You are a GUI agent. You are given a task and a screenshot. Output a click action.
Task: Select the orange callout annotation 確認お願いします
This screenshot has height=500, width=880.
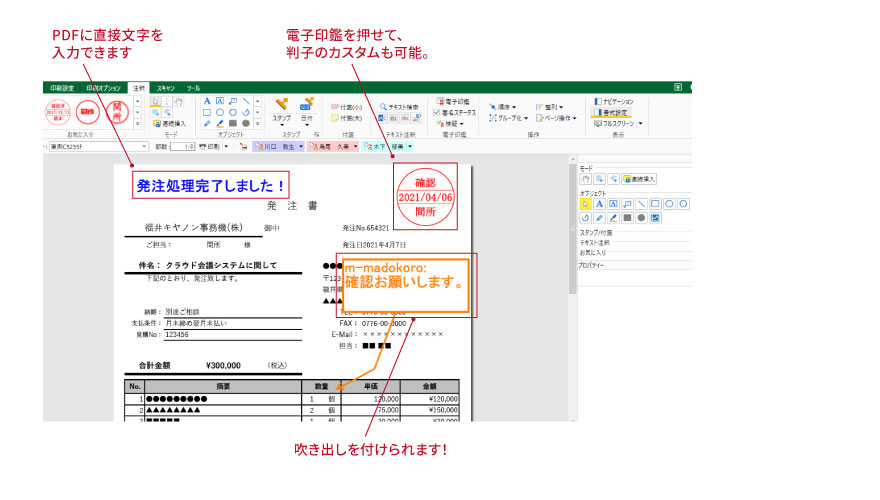click(x=406, y=285)
